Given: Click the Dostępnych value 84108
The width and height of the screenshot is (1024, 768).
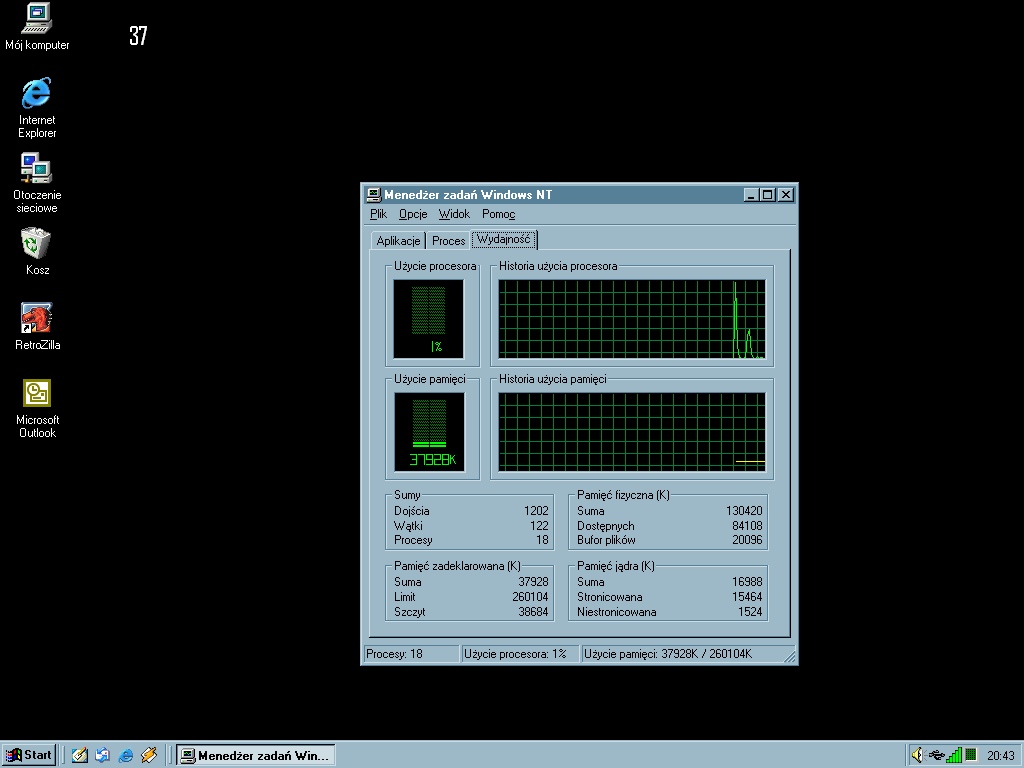Looking at the screenshot, I should [x=747, y=526].
